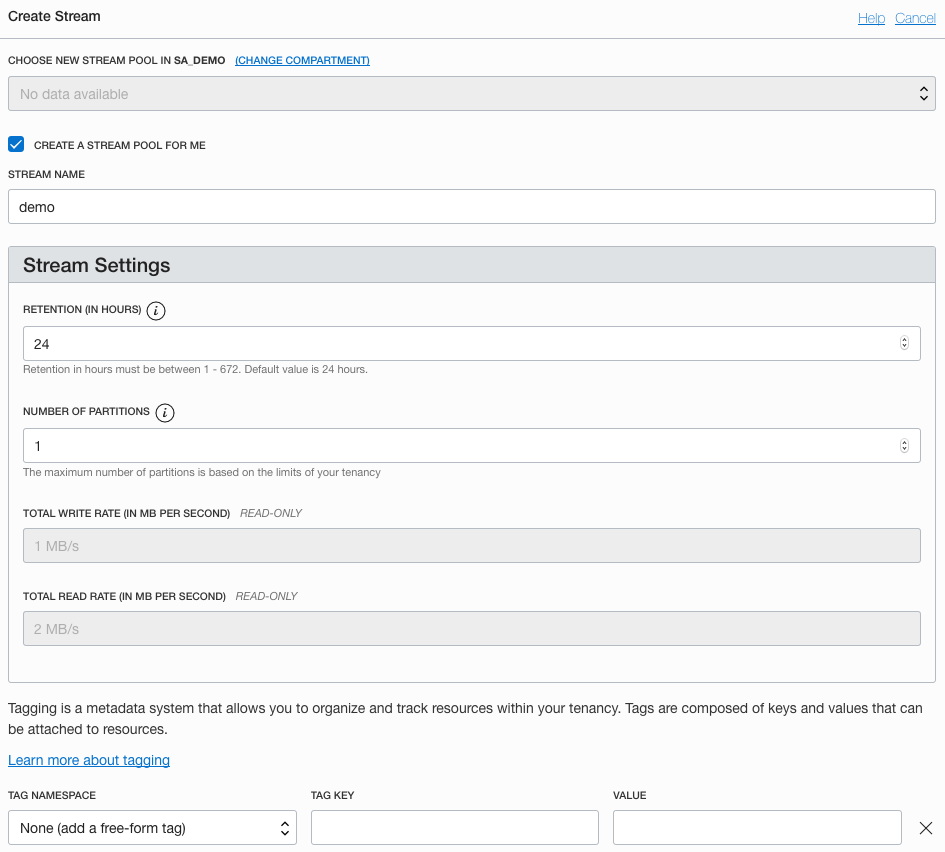Cancel the Create Stream dialog
This screenshot has height=852, width=945.
point(915,18)
